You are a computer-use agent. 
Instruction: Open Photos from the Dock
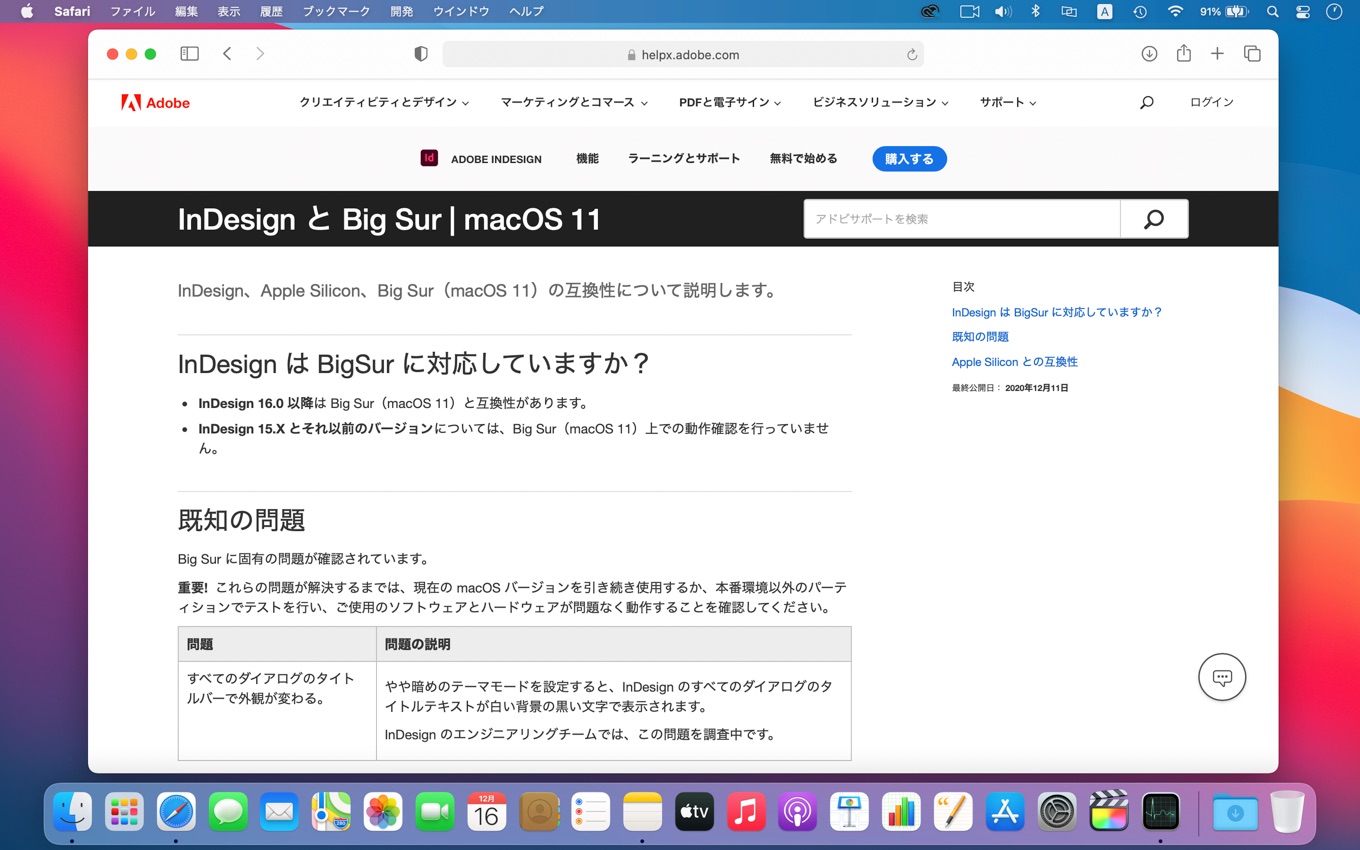pyautogui.click(x=383, y=812)
